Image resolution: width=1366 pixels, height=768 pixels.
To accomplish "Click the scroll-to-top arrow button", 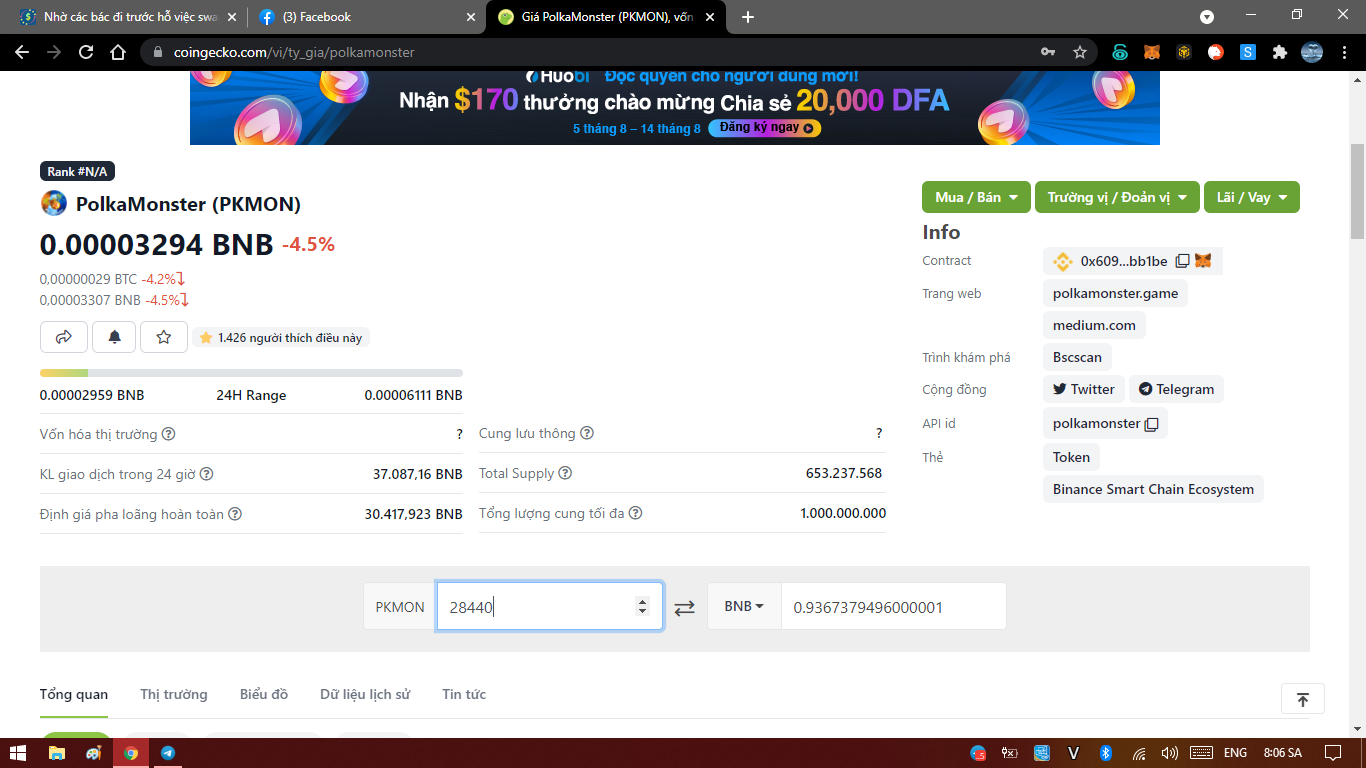I will pos(1302,699).
